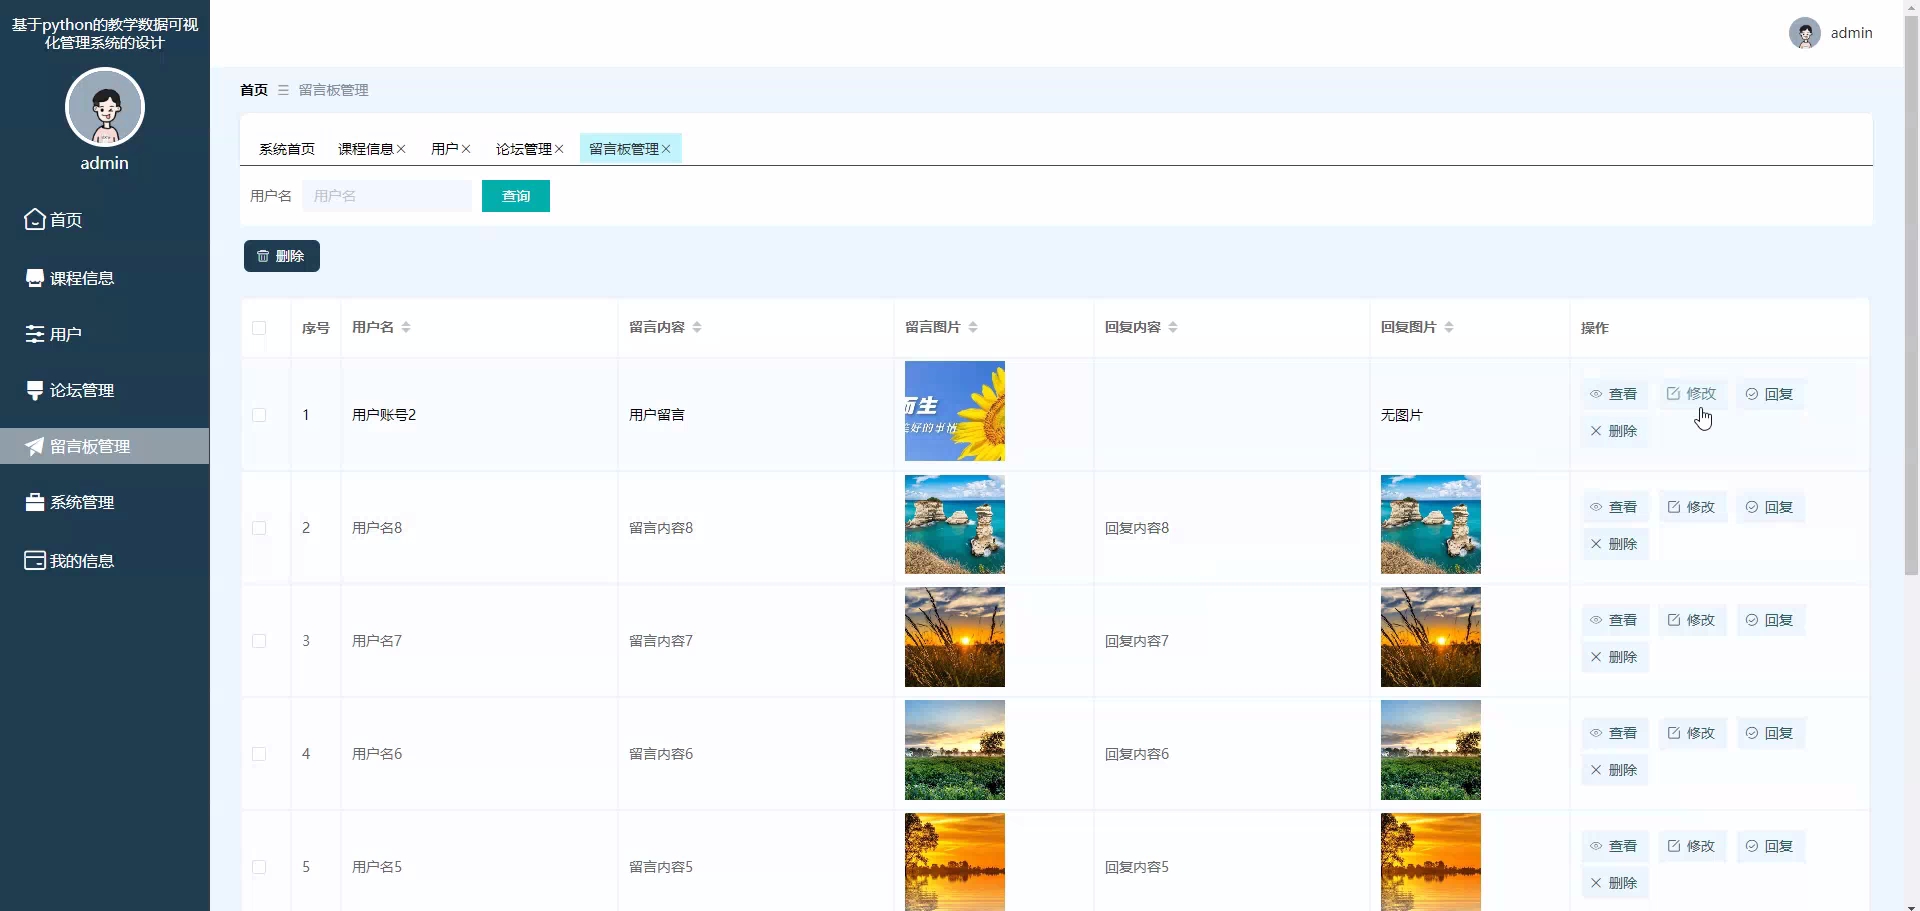Screen dimensions: 1920x911
Task: Focus the 用户名 search input field
Action: tap(387, 196)
